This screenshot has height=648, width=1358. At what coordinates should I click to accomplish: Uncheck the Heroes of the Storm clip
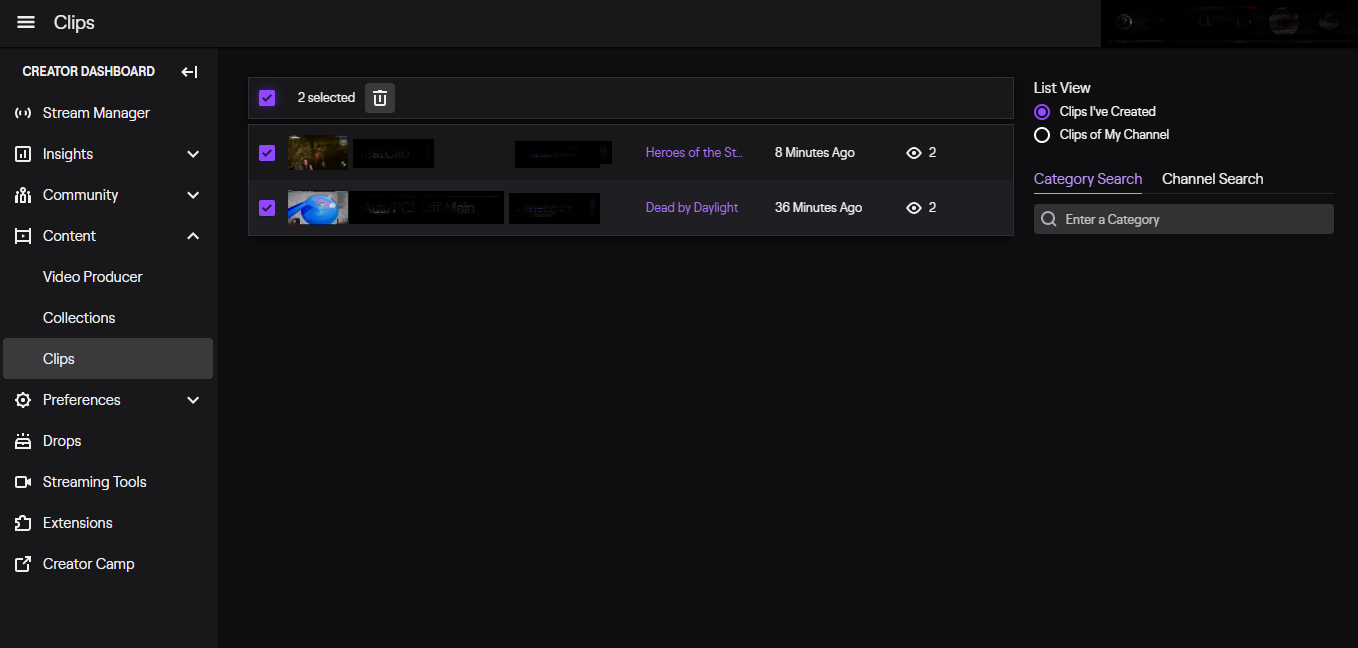coord(267,153)
